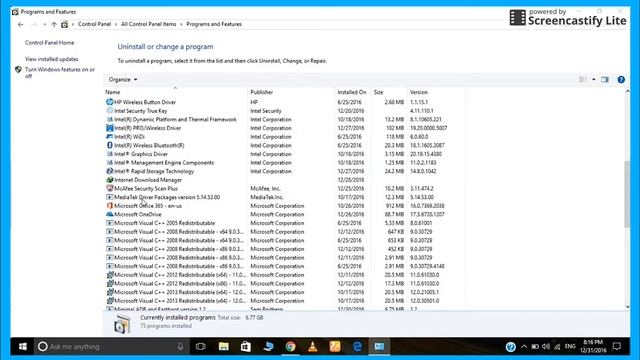
Task: Sort by the Name column header
Action: [113, 92]
